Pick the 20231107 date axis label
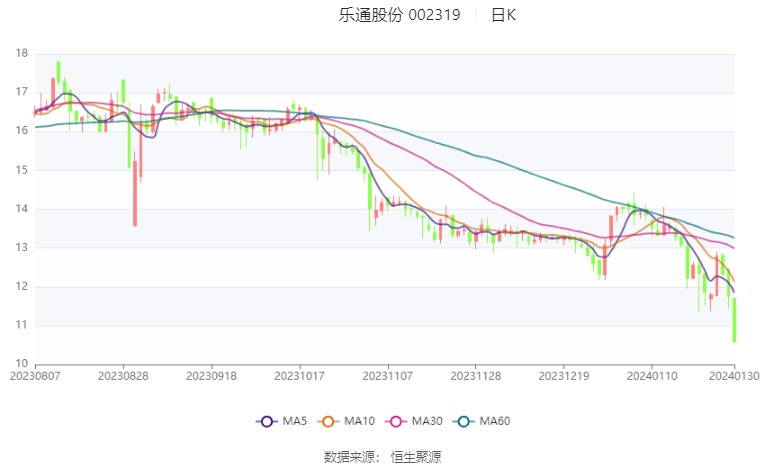The height and width of the screenshot is (465, 765). tap(387, 378)
